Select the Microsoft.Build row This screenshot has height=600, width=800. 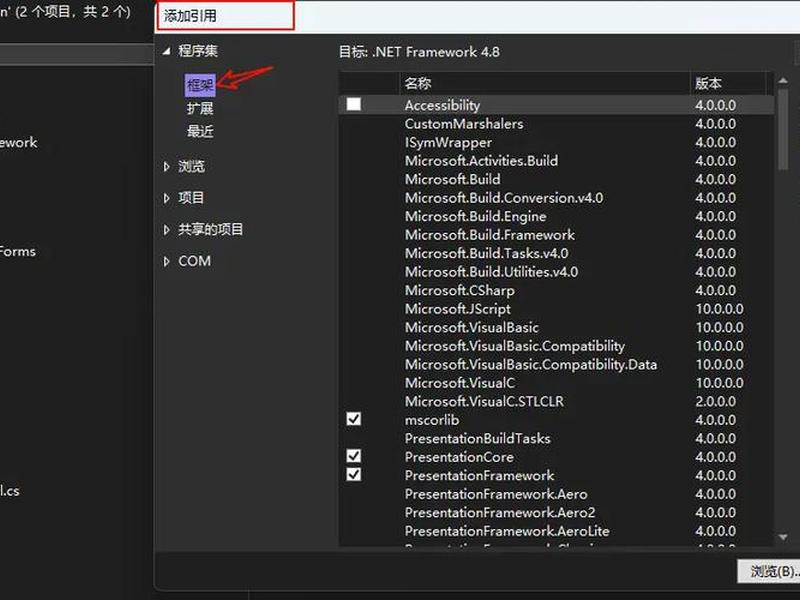point(556,179)
